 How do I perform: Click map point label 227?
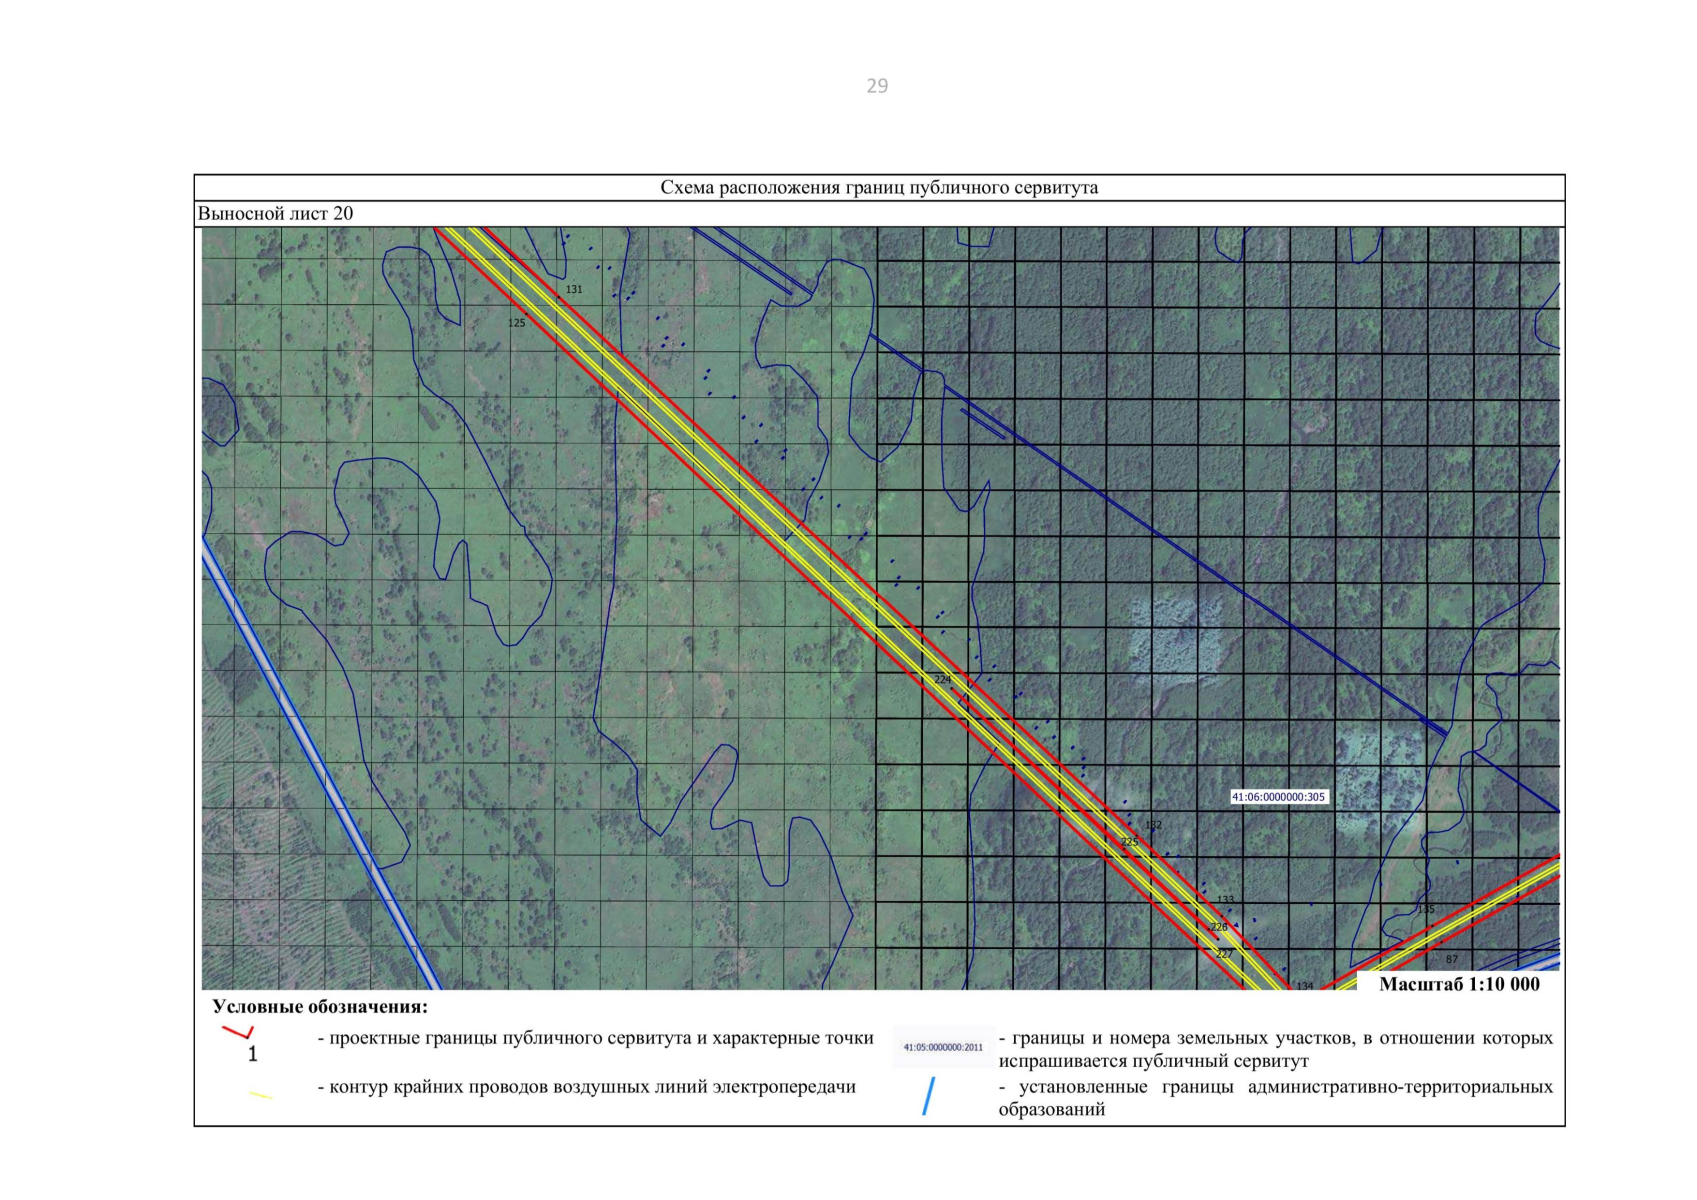tap(1224, 954)
